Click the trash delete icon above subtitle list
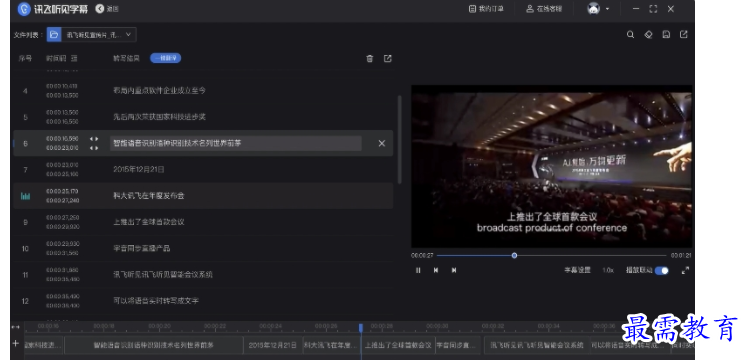 (370, 58)
